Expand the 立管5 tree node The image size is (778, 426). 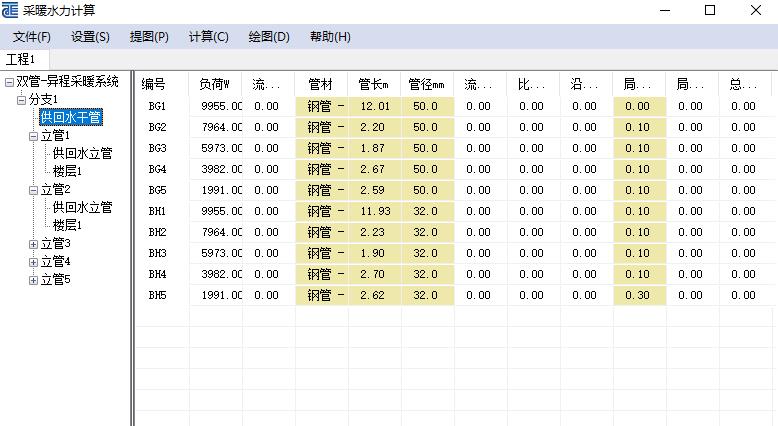(33, 280)
